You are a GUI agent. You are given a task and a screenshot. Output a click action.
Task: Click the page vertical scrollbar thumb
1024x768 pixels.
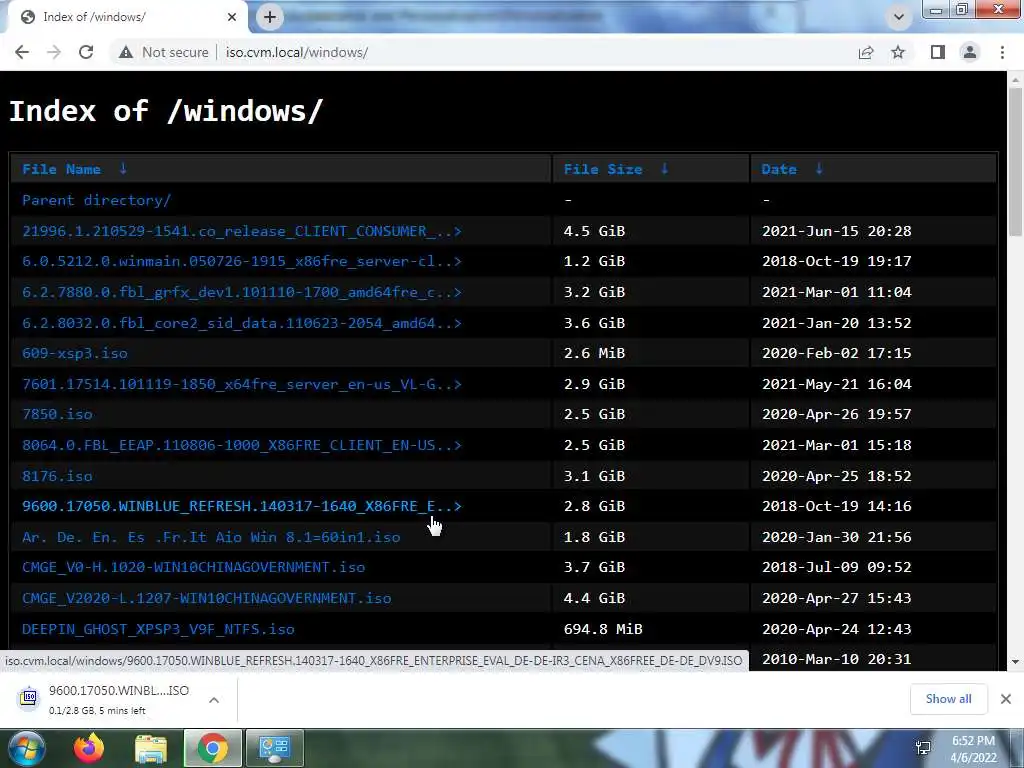click(x=1015, y=162)
